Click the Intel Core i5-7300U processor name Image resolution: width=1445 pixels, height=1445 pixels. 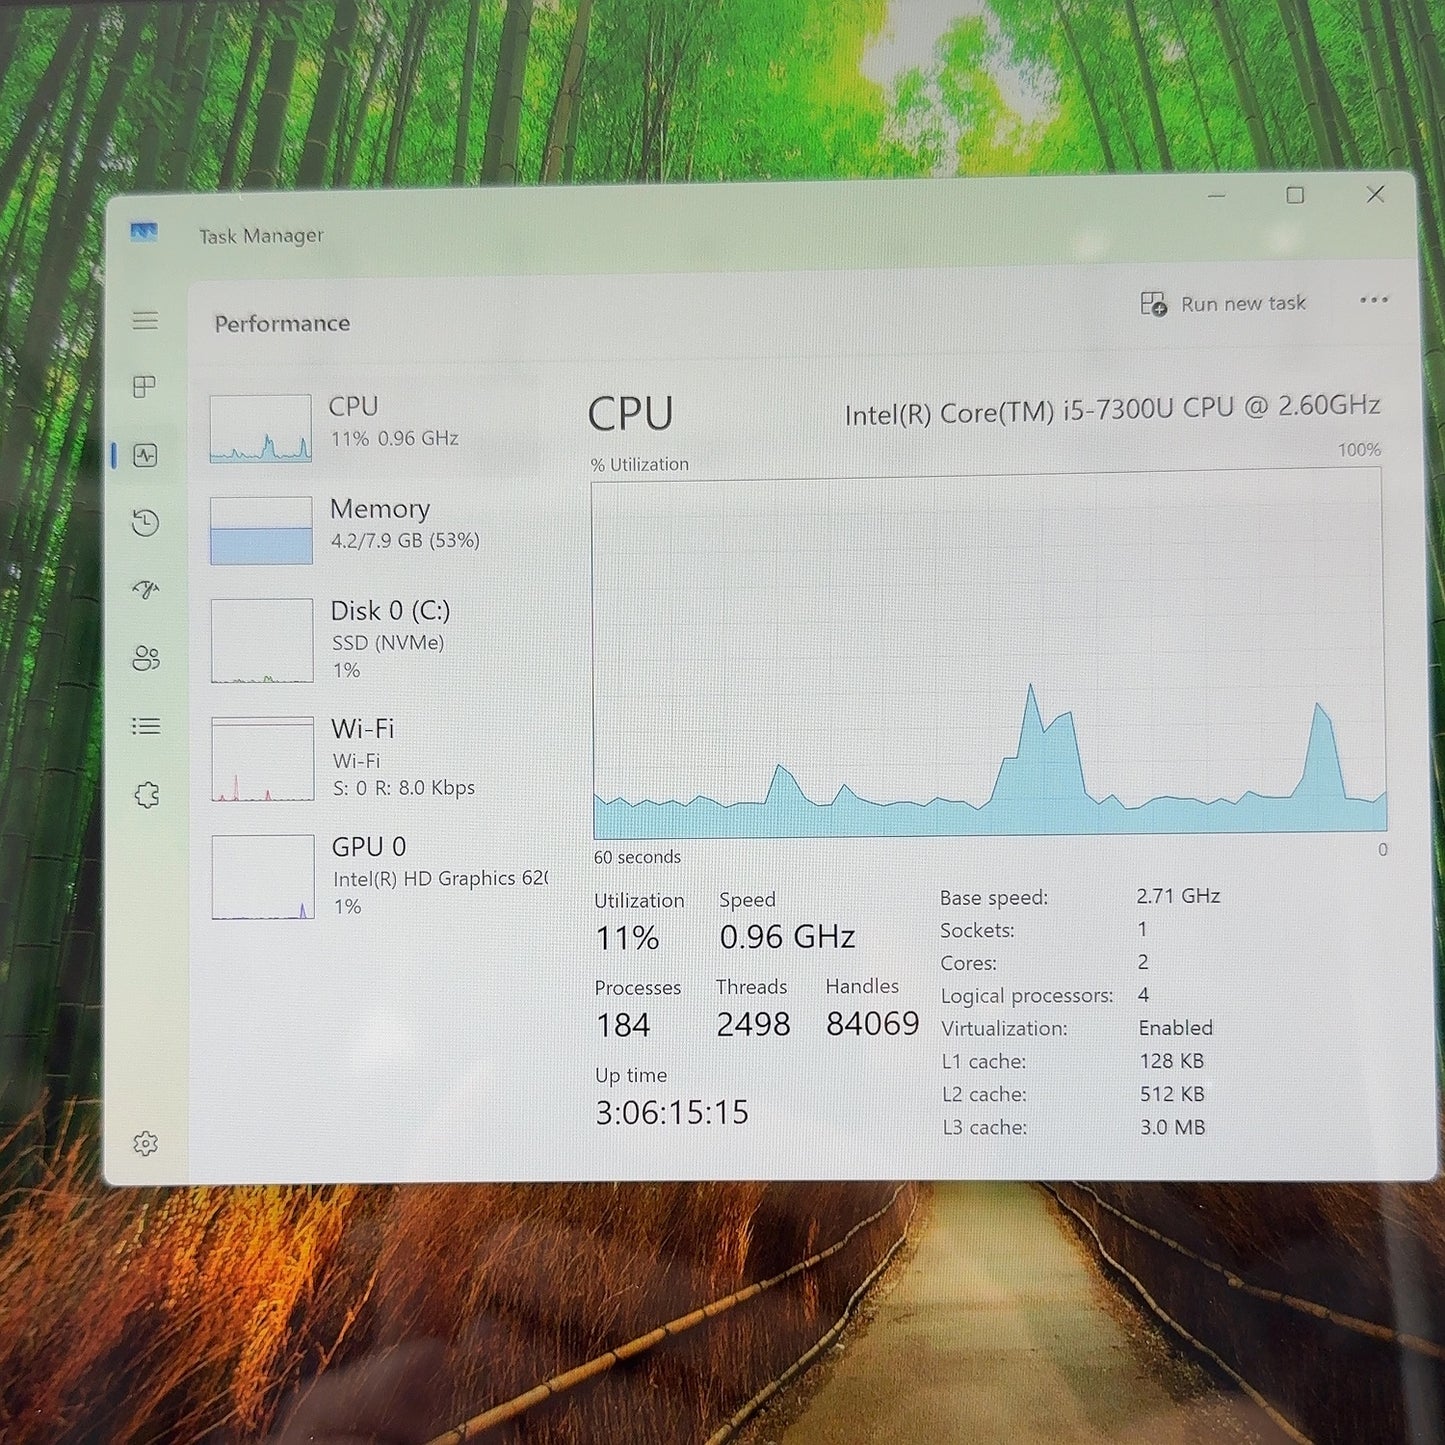[1112, 410]
